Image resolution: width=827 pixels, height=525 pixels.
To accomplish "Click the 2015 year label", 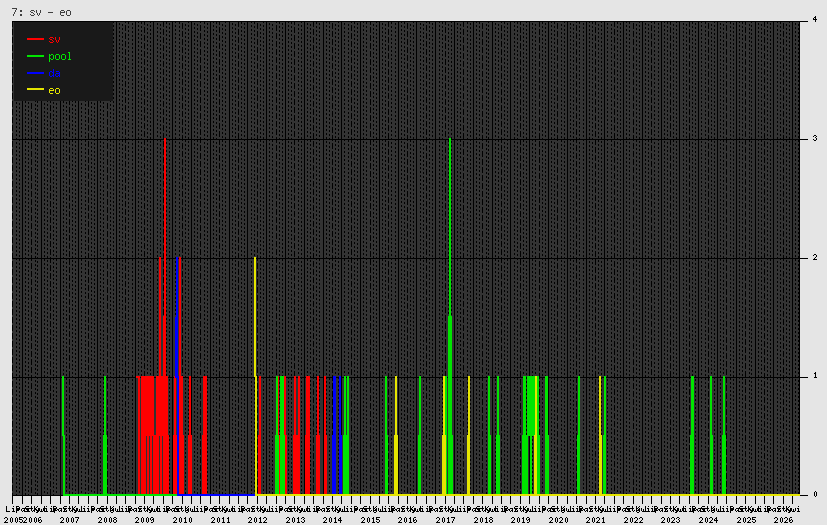I will pos(370,520).
